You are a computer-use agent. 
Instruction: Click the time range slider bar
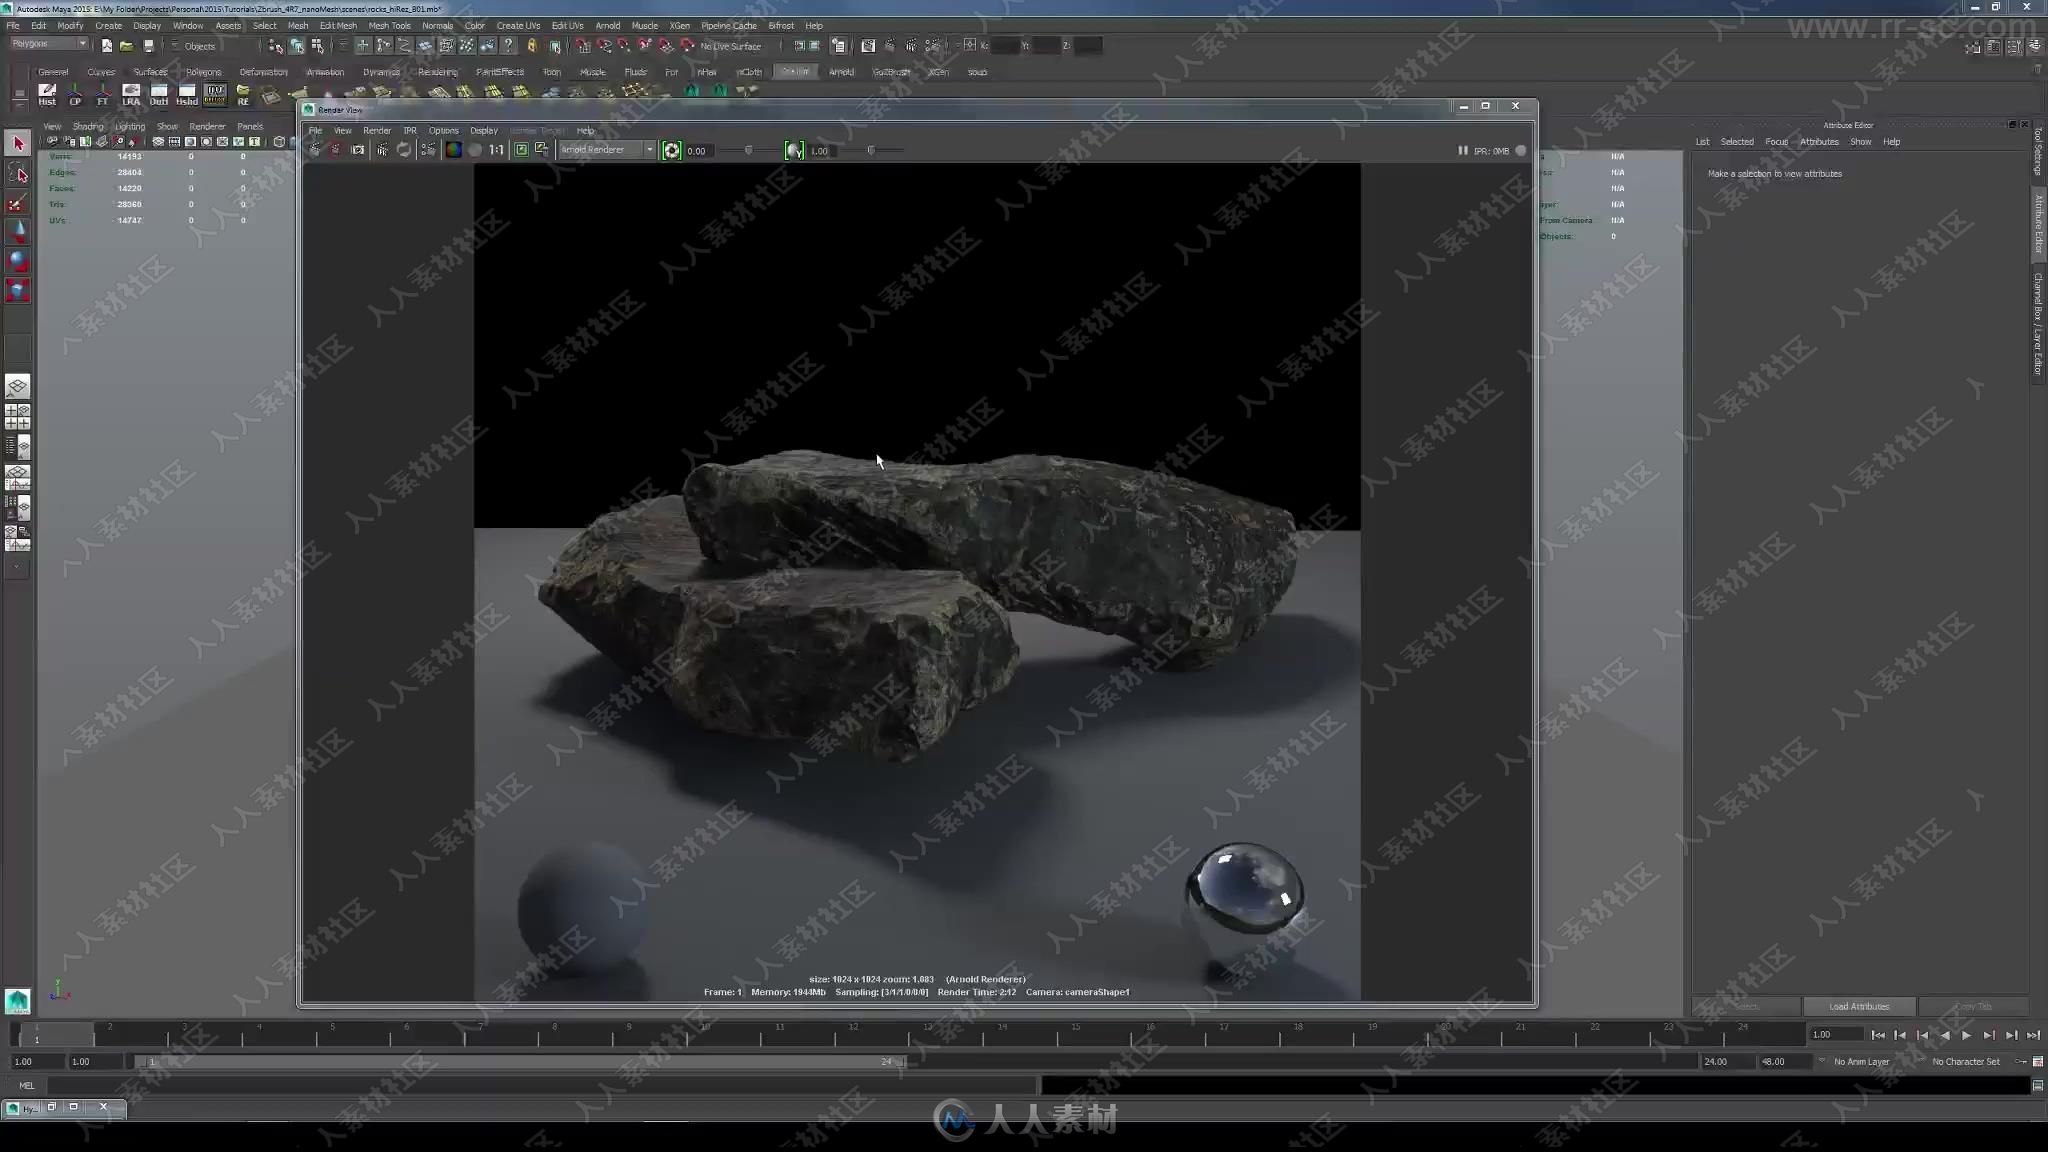coord(520,1062)
